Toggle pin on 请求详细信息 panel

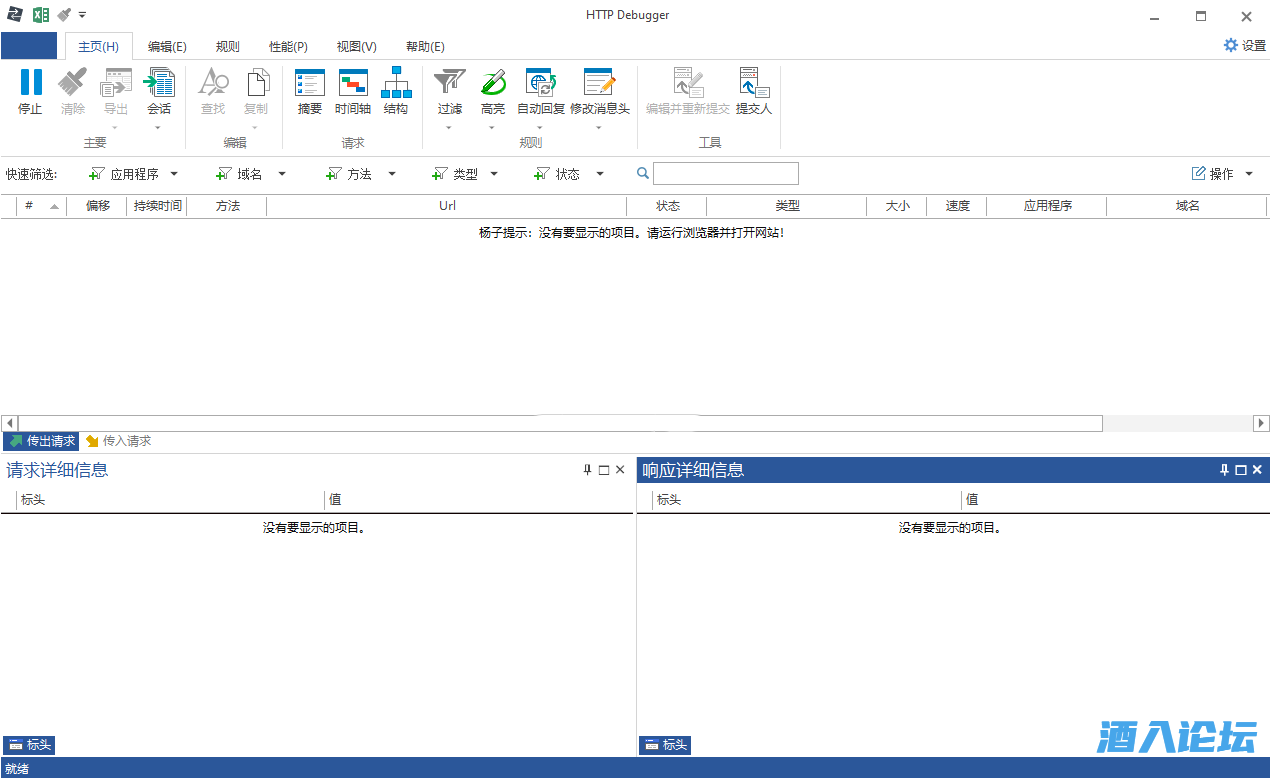(x=588, y=470)
